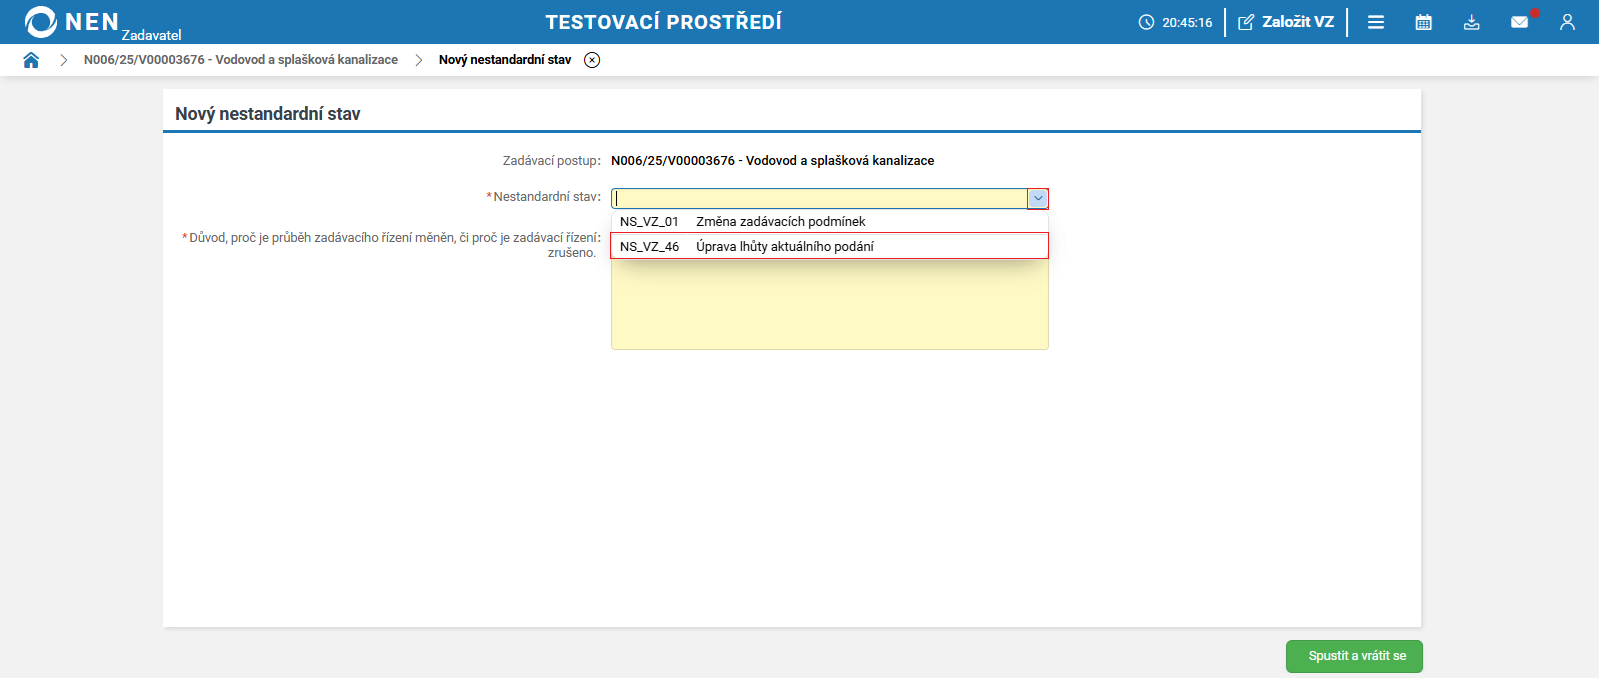
Task: Click the Nestandardní stav input field
Action: (820, 198)
